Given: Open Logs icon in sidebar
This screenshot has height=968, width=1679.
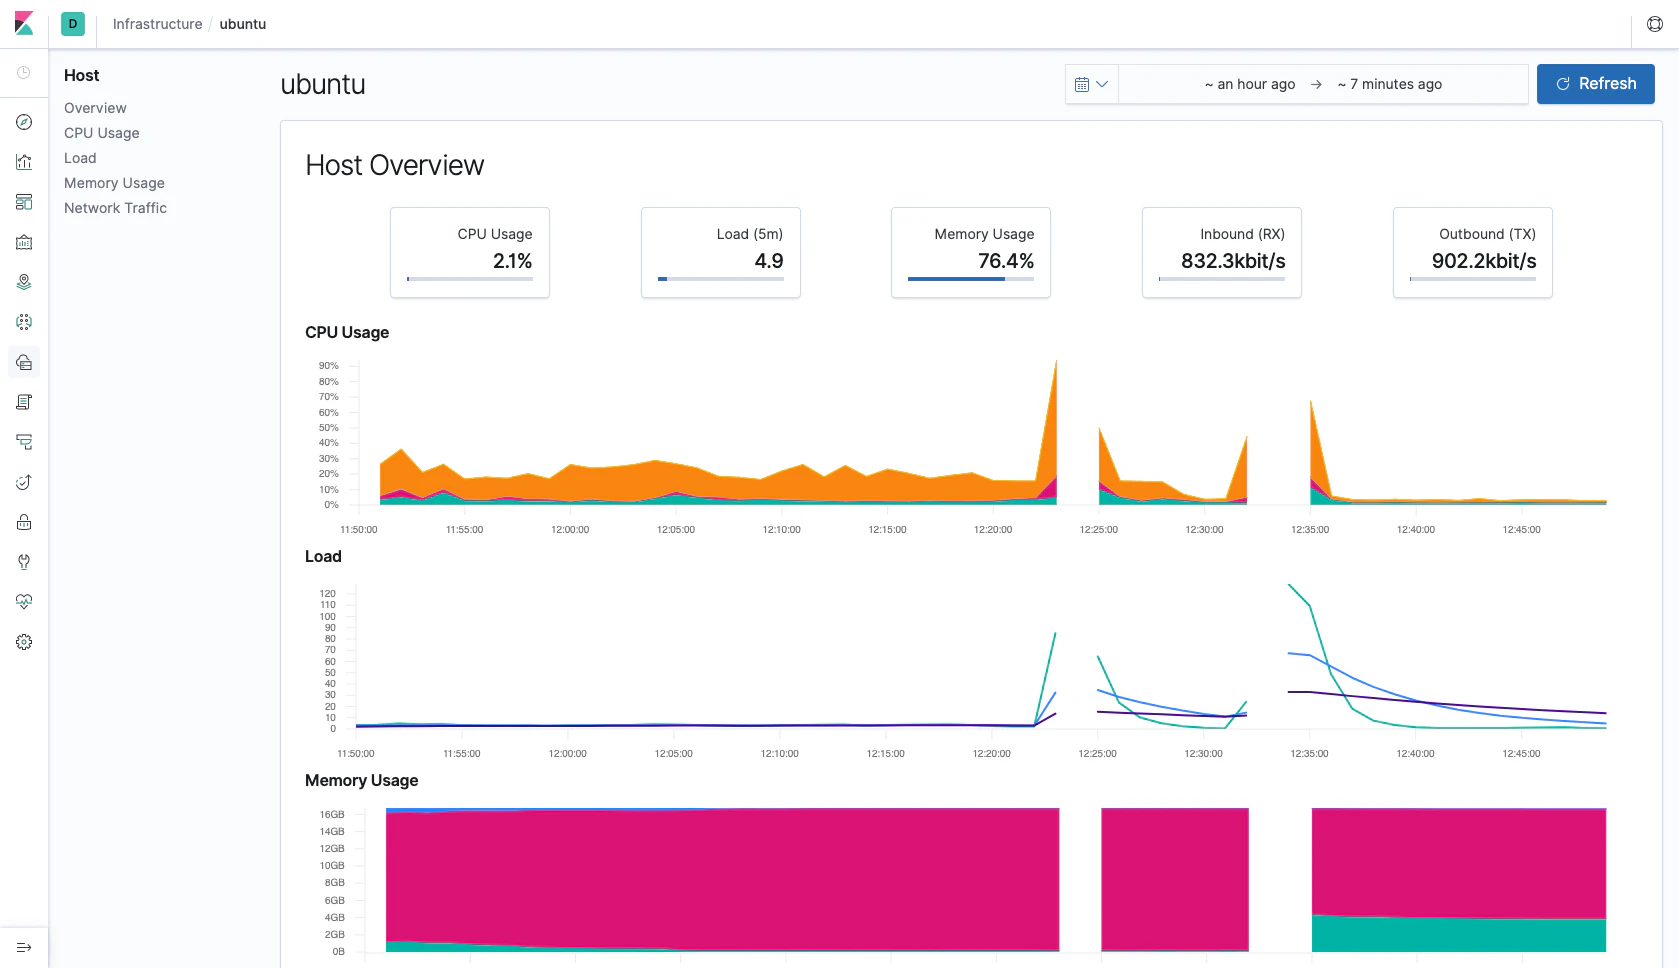Looking at the screenshot, I should tap(24, 402).
